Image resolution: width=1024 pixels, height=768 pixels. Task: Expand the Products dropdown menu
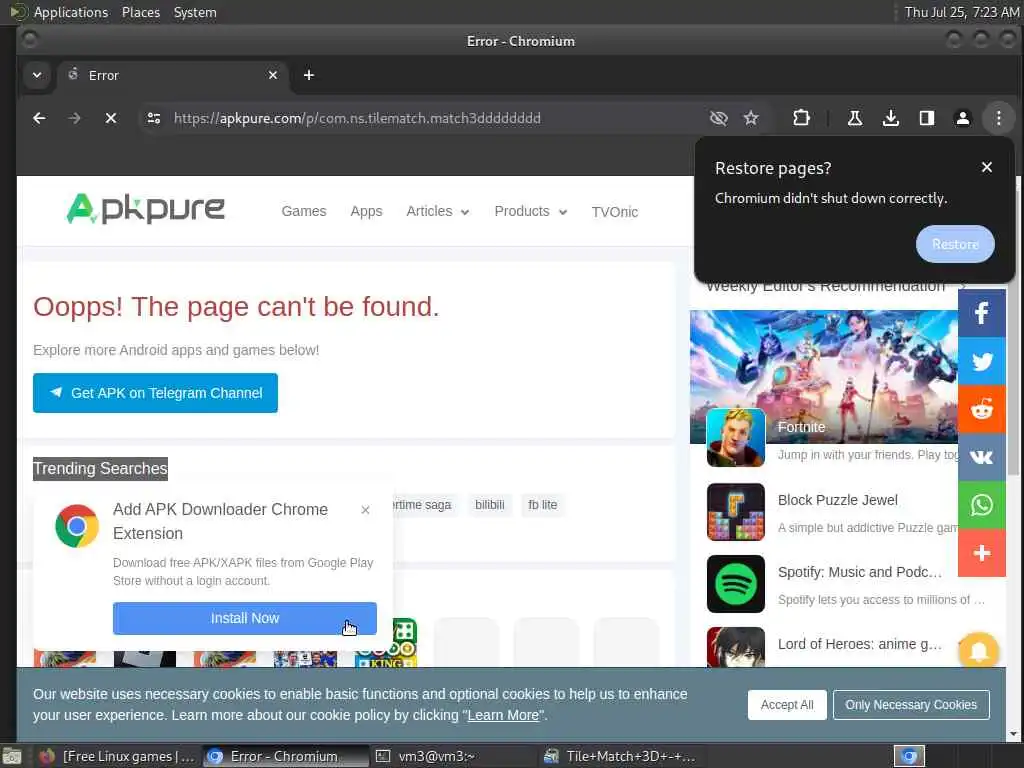coord(530,212)
